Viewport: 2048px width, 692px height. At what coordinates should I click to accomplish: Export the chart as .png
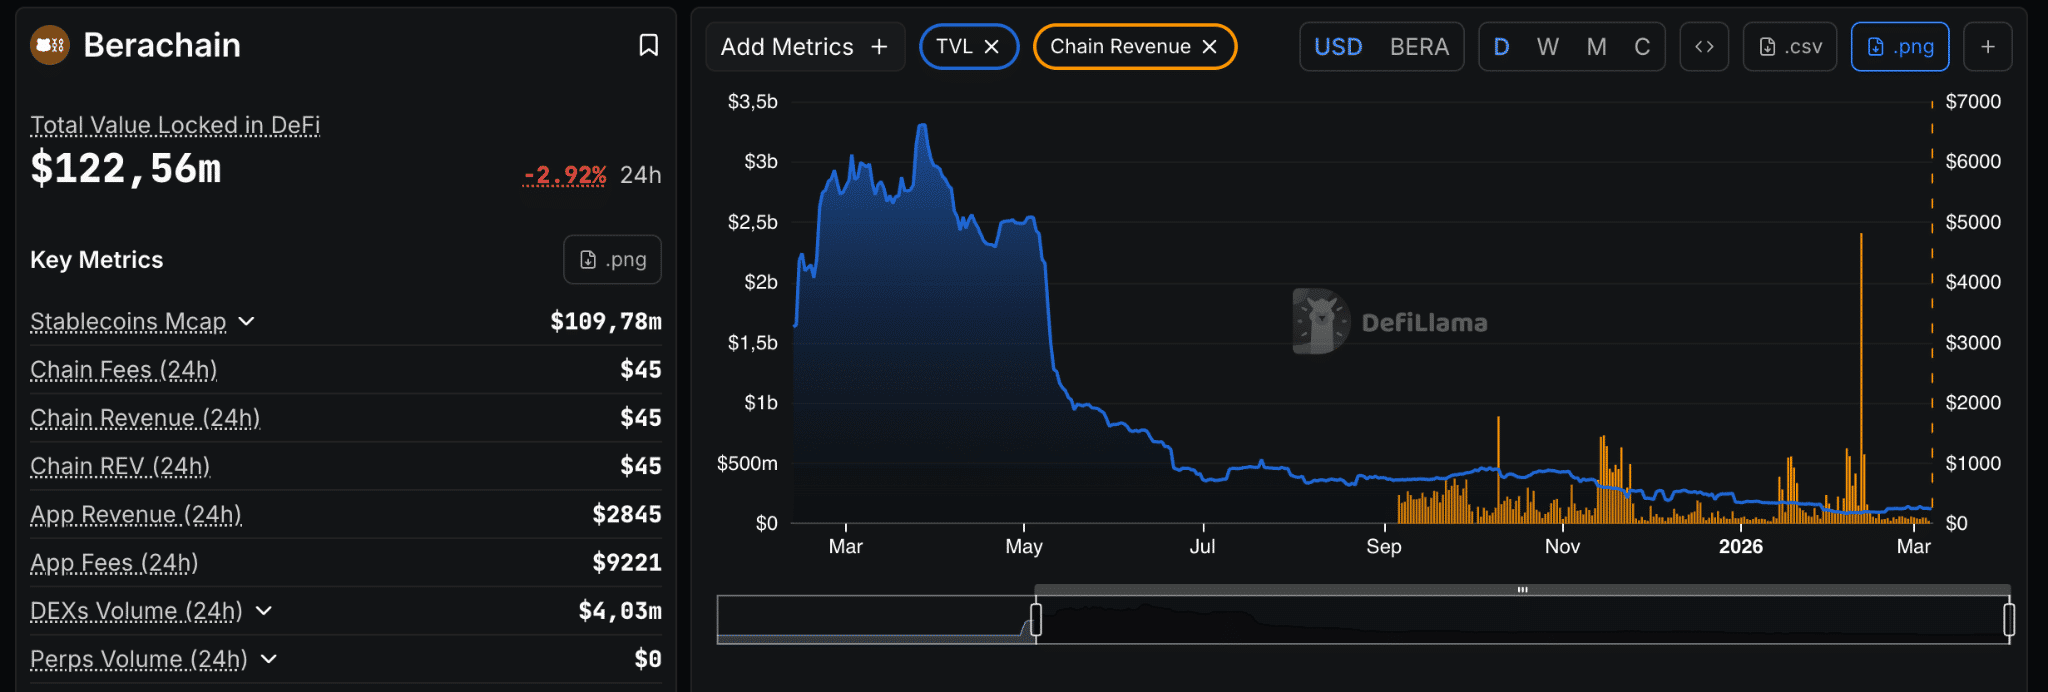click(x=1900, y=47)
